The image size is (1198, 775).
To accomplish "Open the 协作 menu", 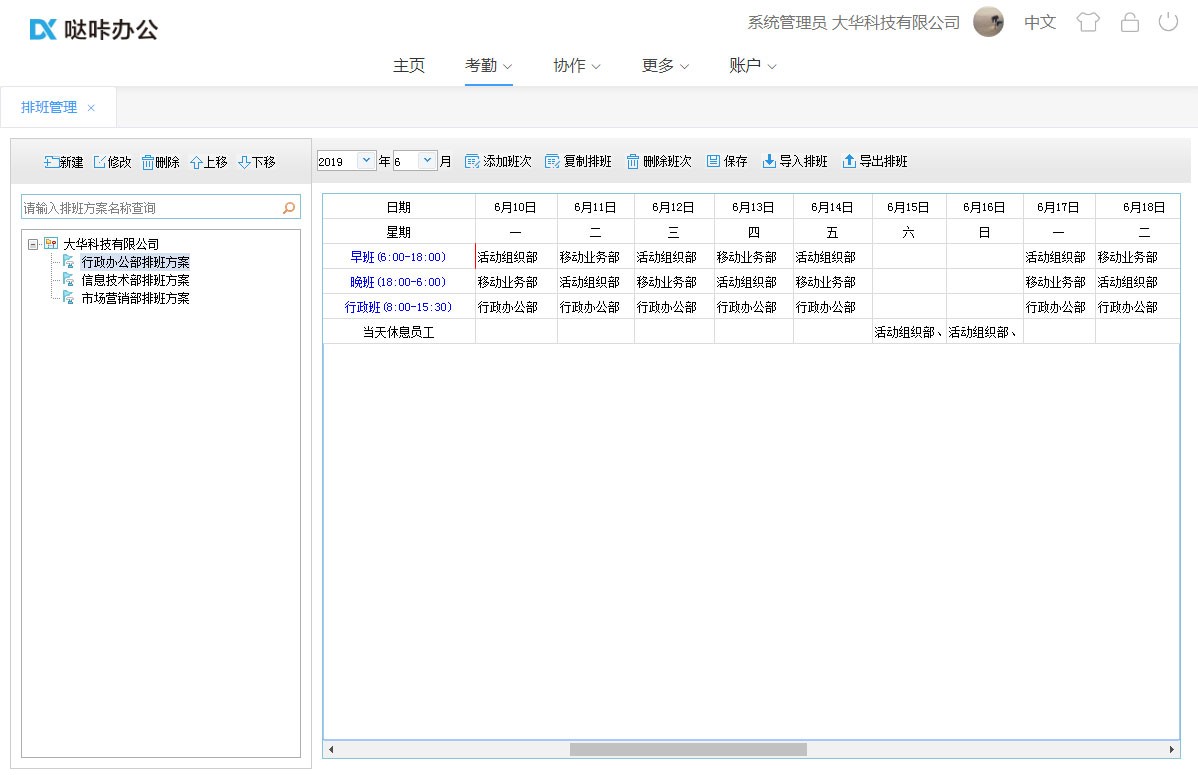I will (x=576, y=65).
